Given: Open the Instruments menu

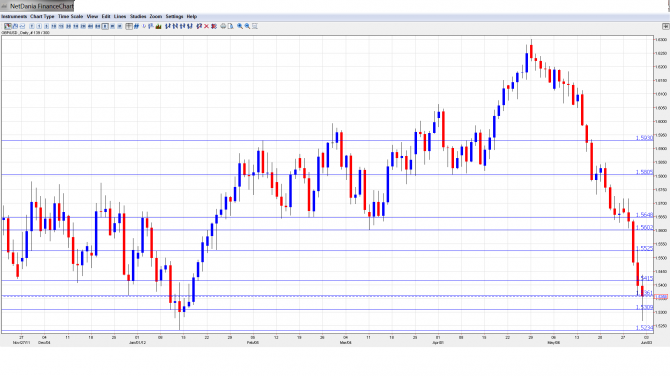Looking at the screenshot, I should 14,17.
